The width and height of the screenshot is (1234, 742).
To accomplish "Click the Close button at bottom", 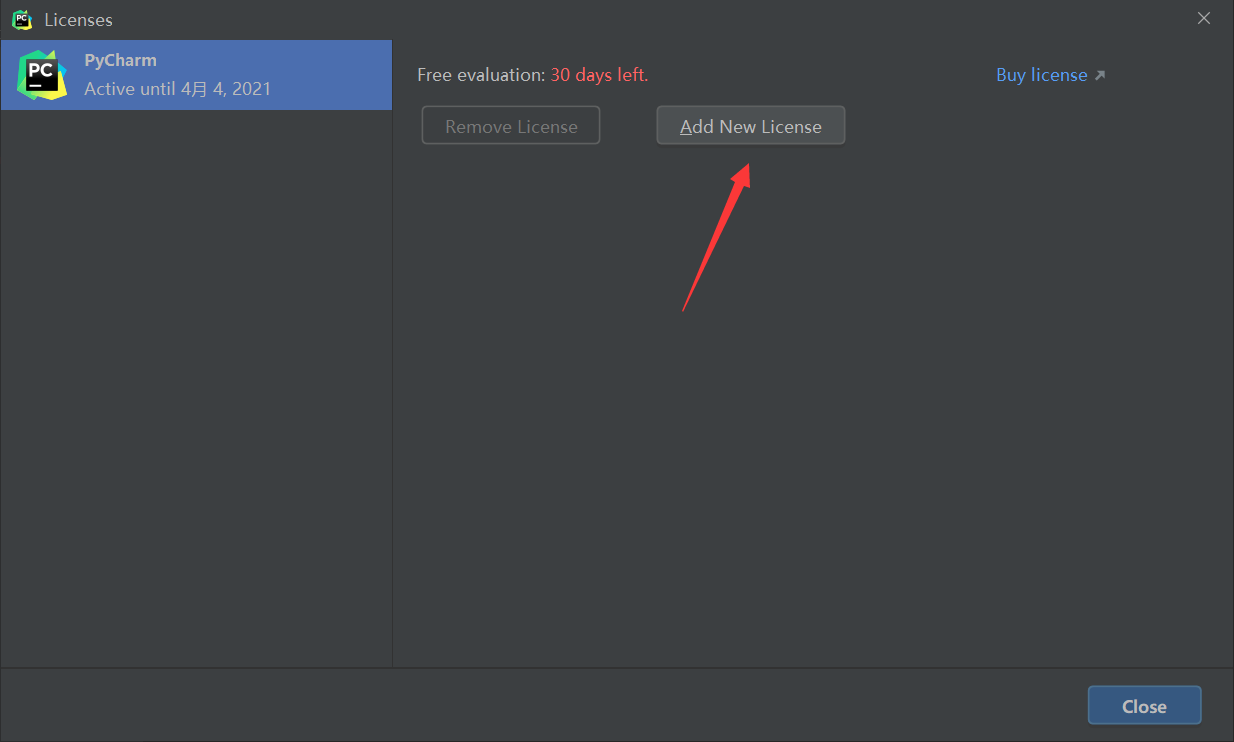I will pos(1144,706).
